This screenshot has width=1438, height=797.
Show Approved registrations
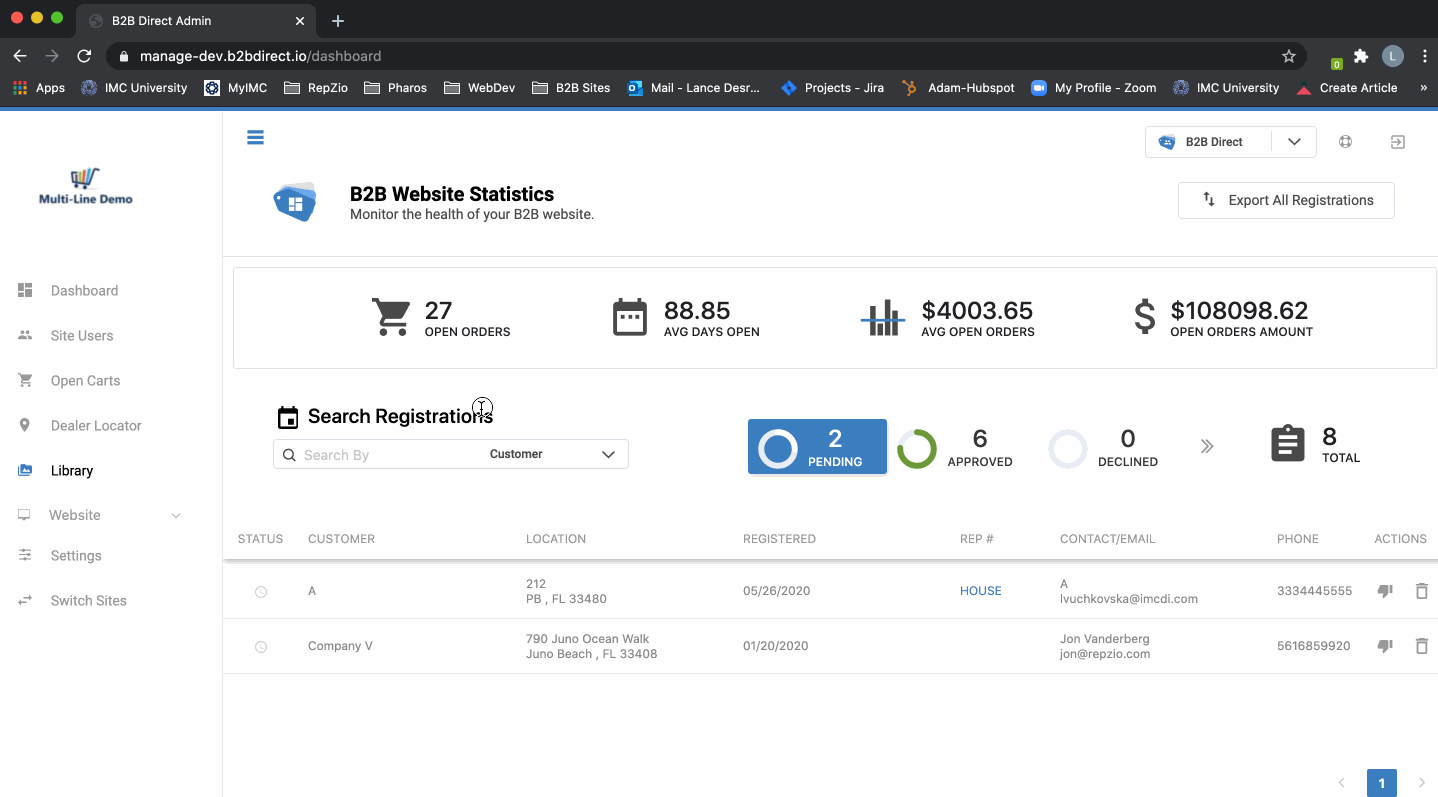coord(955,449)
